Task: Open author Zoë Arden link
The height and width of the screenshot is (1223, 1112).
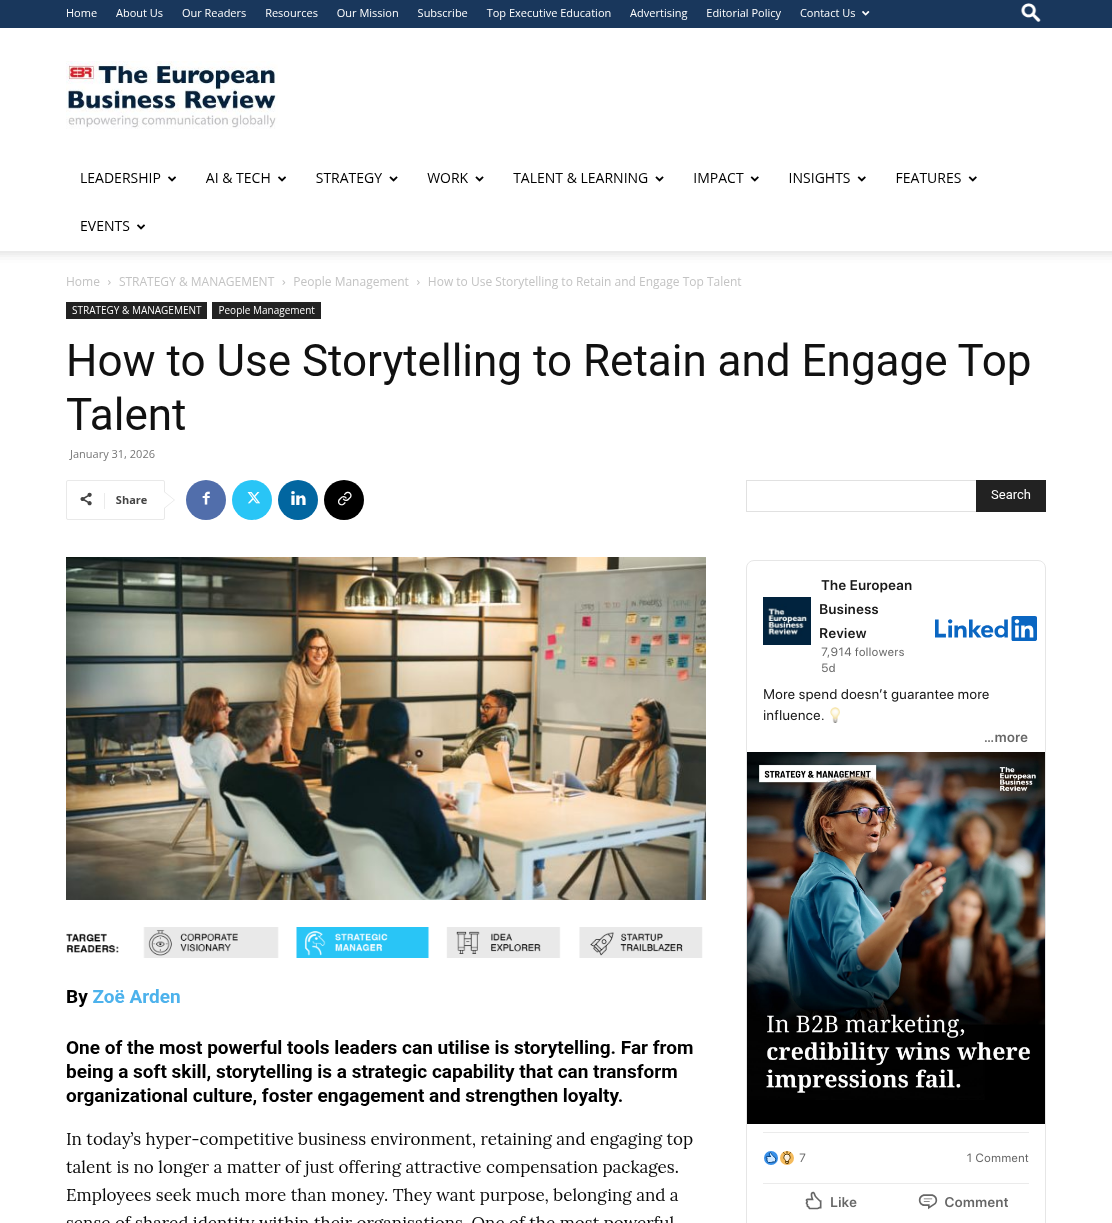Action: tap(136, 997)
